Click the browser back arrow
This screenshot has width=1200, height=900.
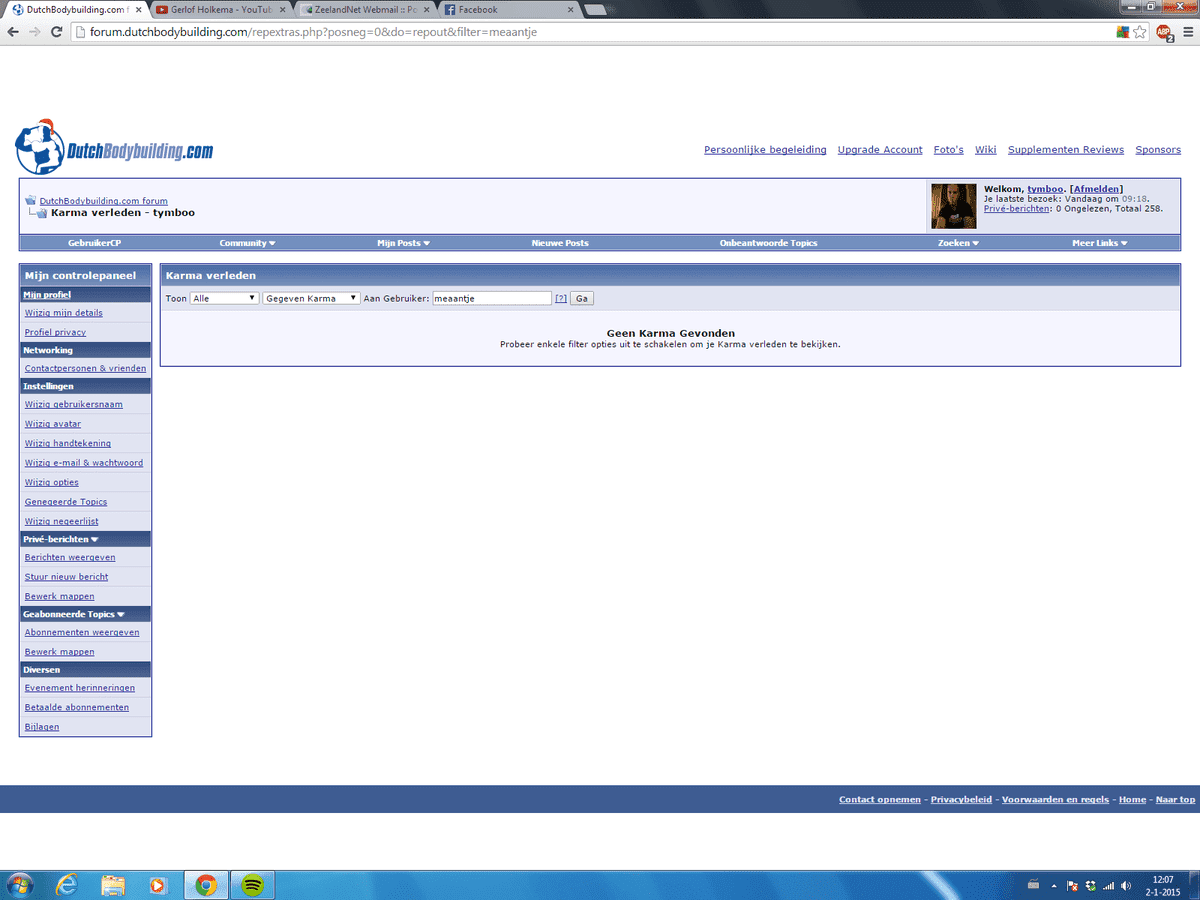[13, 32]
